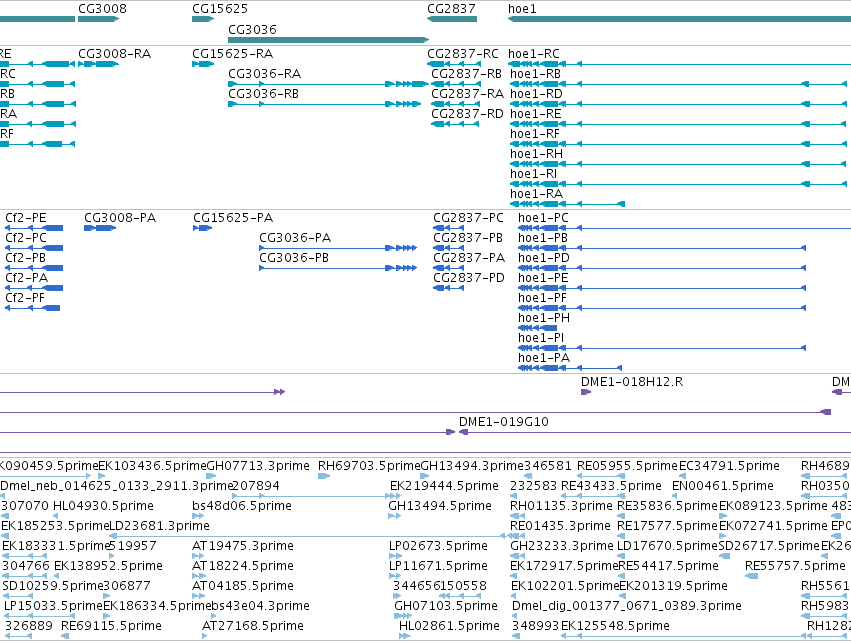Select protein CG3036-PA
Screen dimensions: 851x641
[295, 238]
